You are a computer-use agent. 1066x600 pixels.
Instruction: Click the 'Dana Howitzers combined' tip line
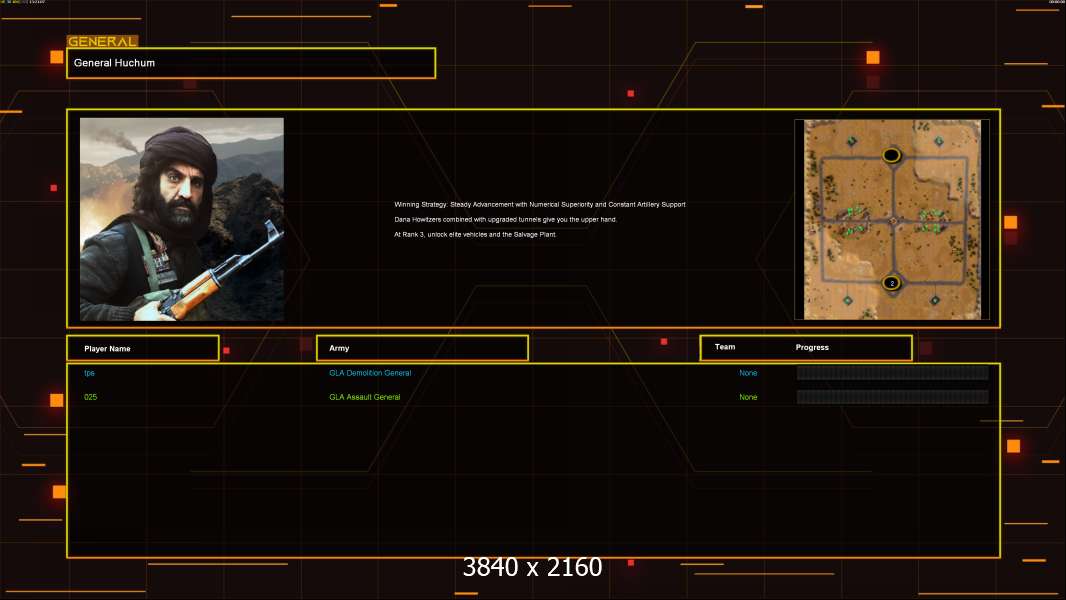[x=505, y=219]
